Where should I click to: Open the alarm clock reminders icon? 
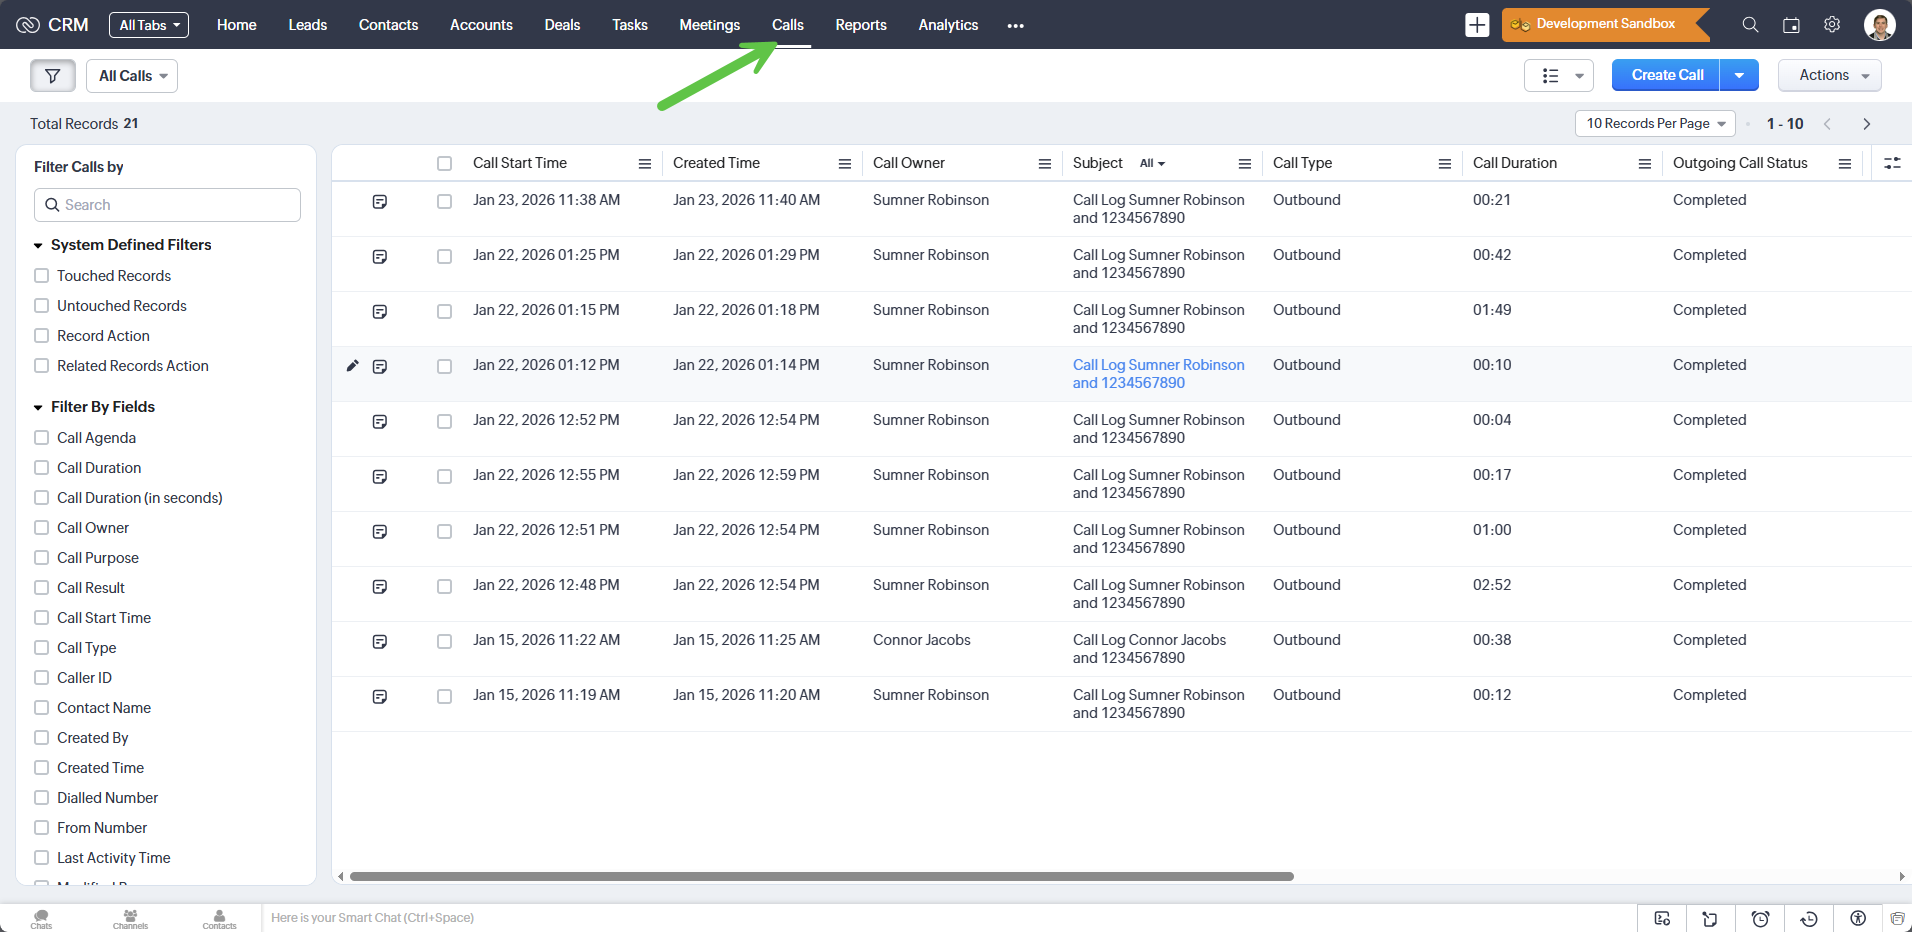coord(1760,918)
